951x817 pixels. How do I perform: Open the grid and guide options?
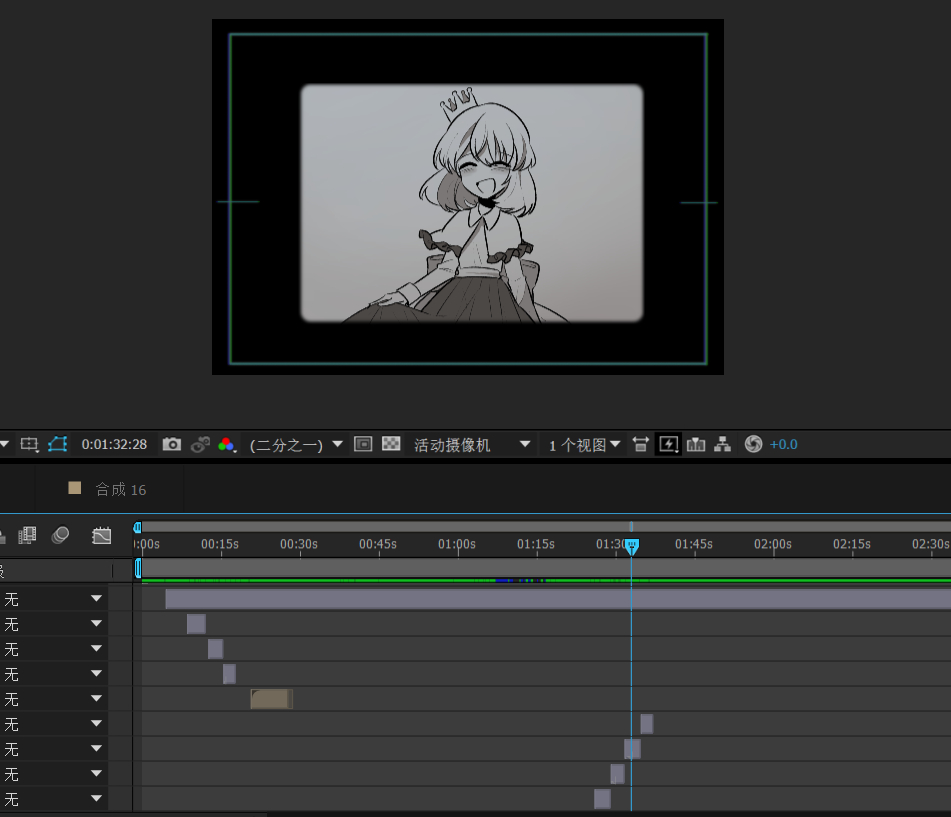(x=29, y=444)
